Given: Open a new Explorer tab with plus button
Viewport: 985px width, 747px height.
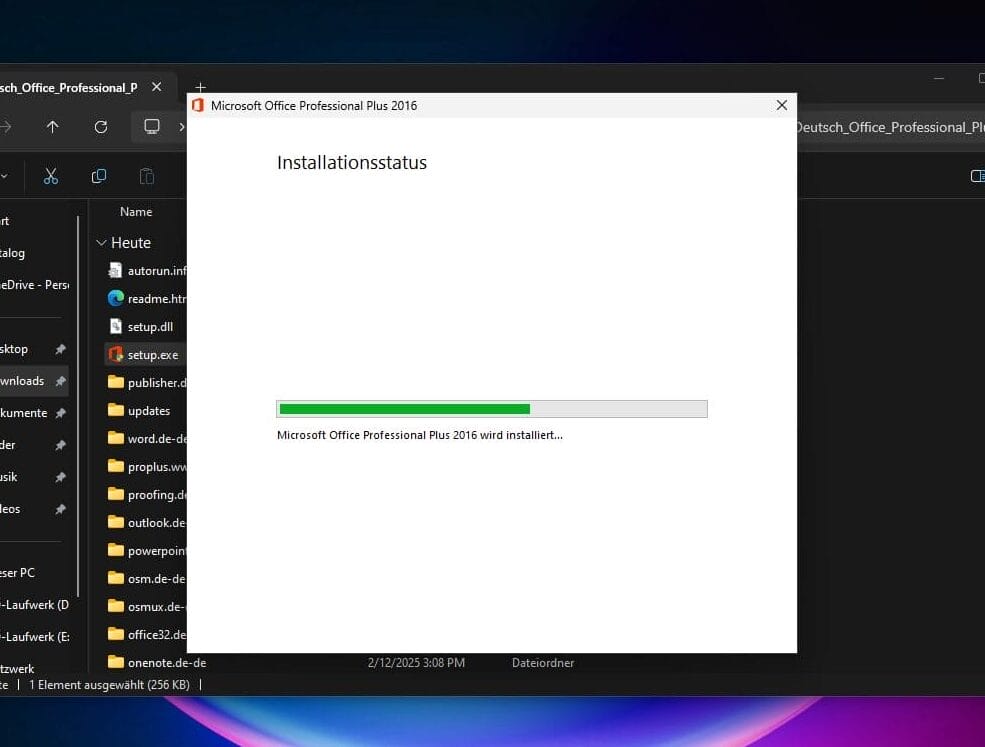Looking at the screenshot, I should click(200, 88).
